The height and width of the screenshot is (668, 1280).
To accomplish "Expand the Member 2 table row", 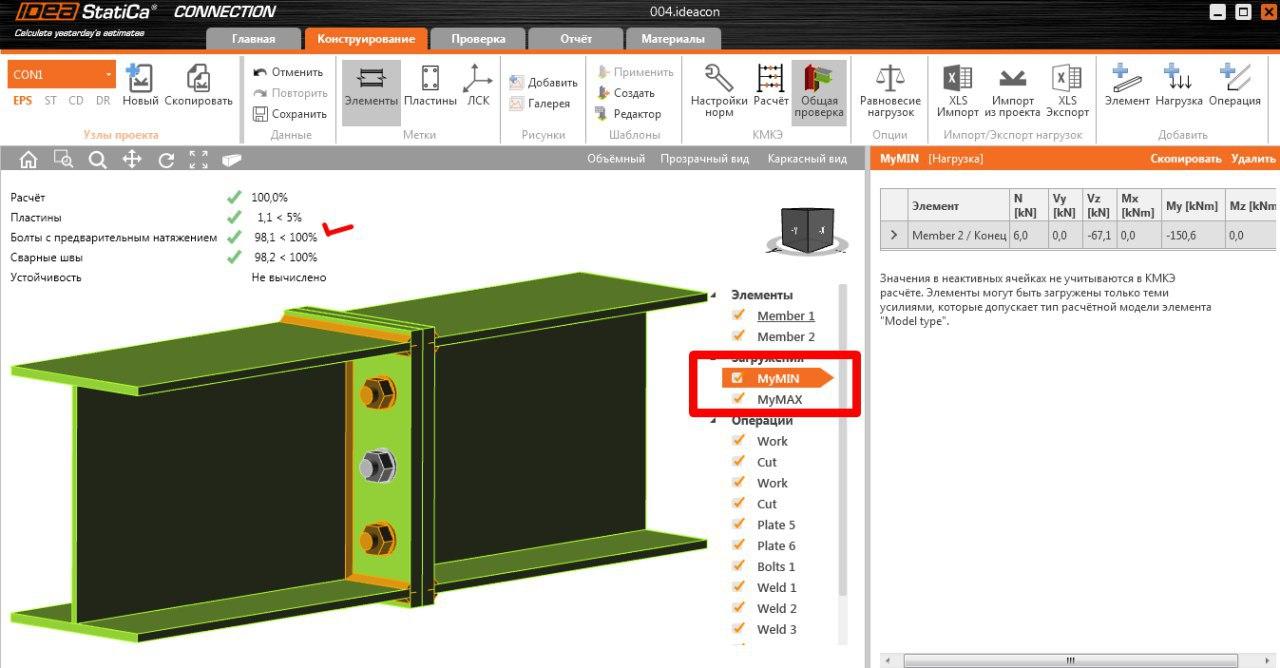I will tap(894, 237).
